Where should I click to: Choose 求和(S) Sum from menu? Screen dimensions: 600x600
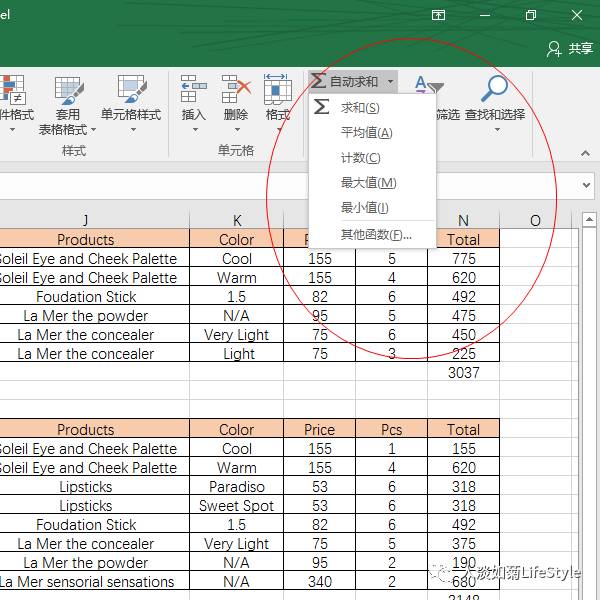tap(372, 108)
